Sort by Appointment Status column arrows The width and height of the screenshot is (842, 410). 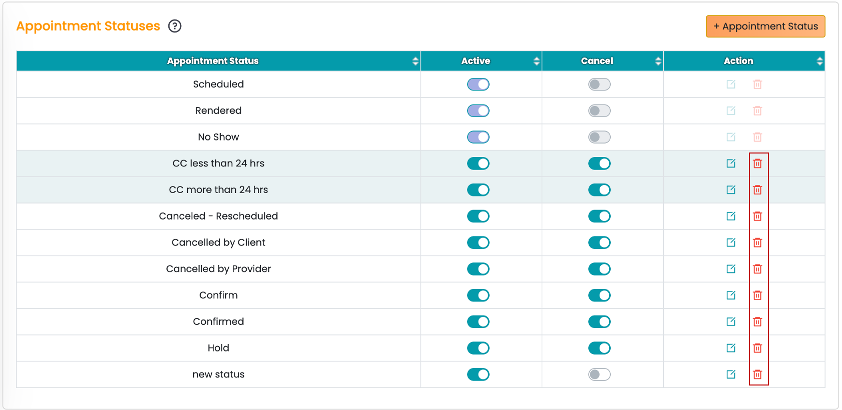point(415,61)
